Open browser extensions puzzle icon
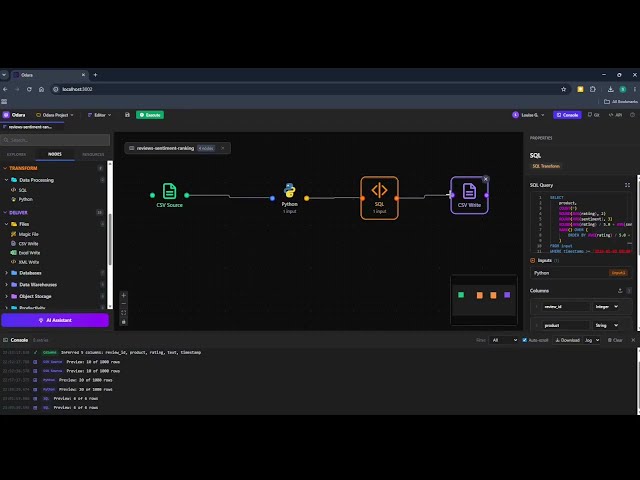 593,89
